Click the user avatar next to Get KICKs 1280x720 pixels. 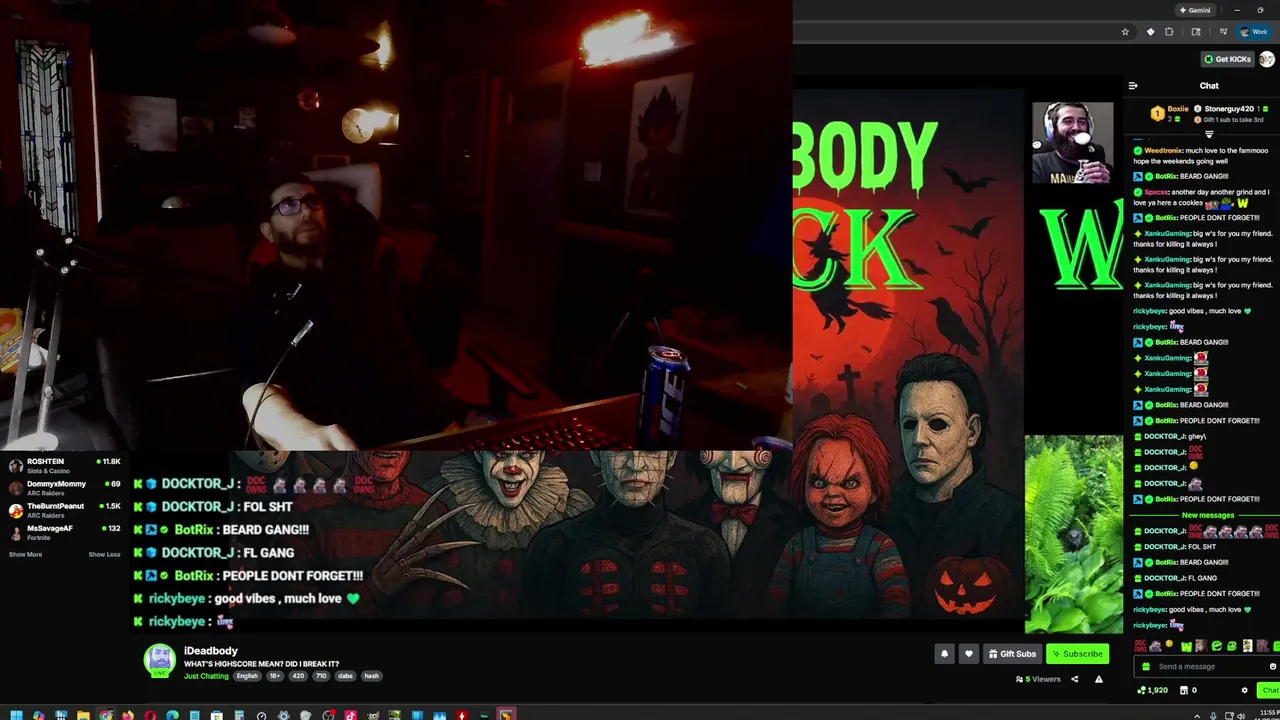click(1267, 59)
